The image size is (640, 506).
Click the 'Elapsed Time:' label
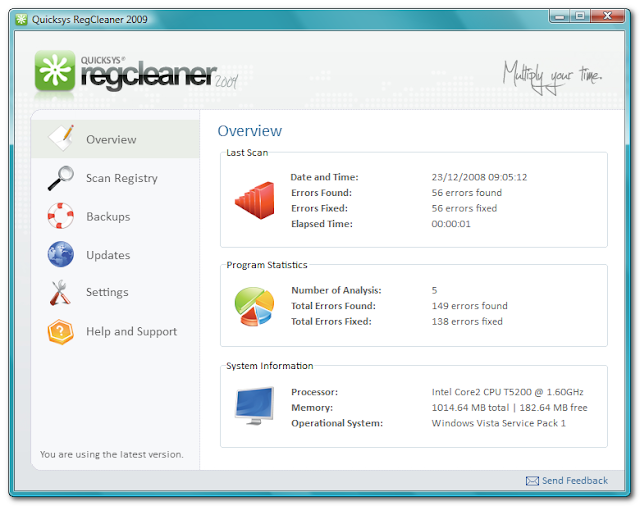tap(322, 224)
